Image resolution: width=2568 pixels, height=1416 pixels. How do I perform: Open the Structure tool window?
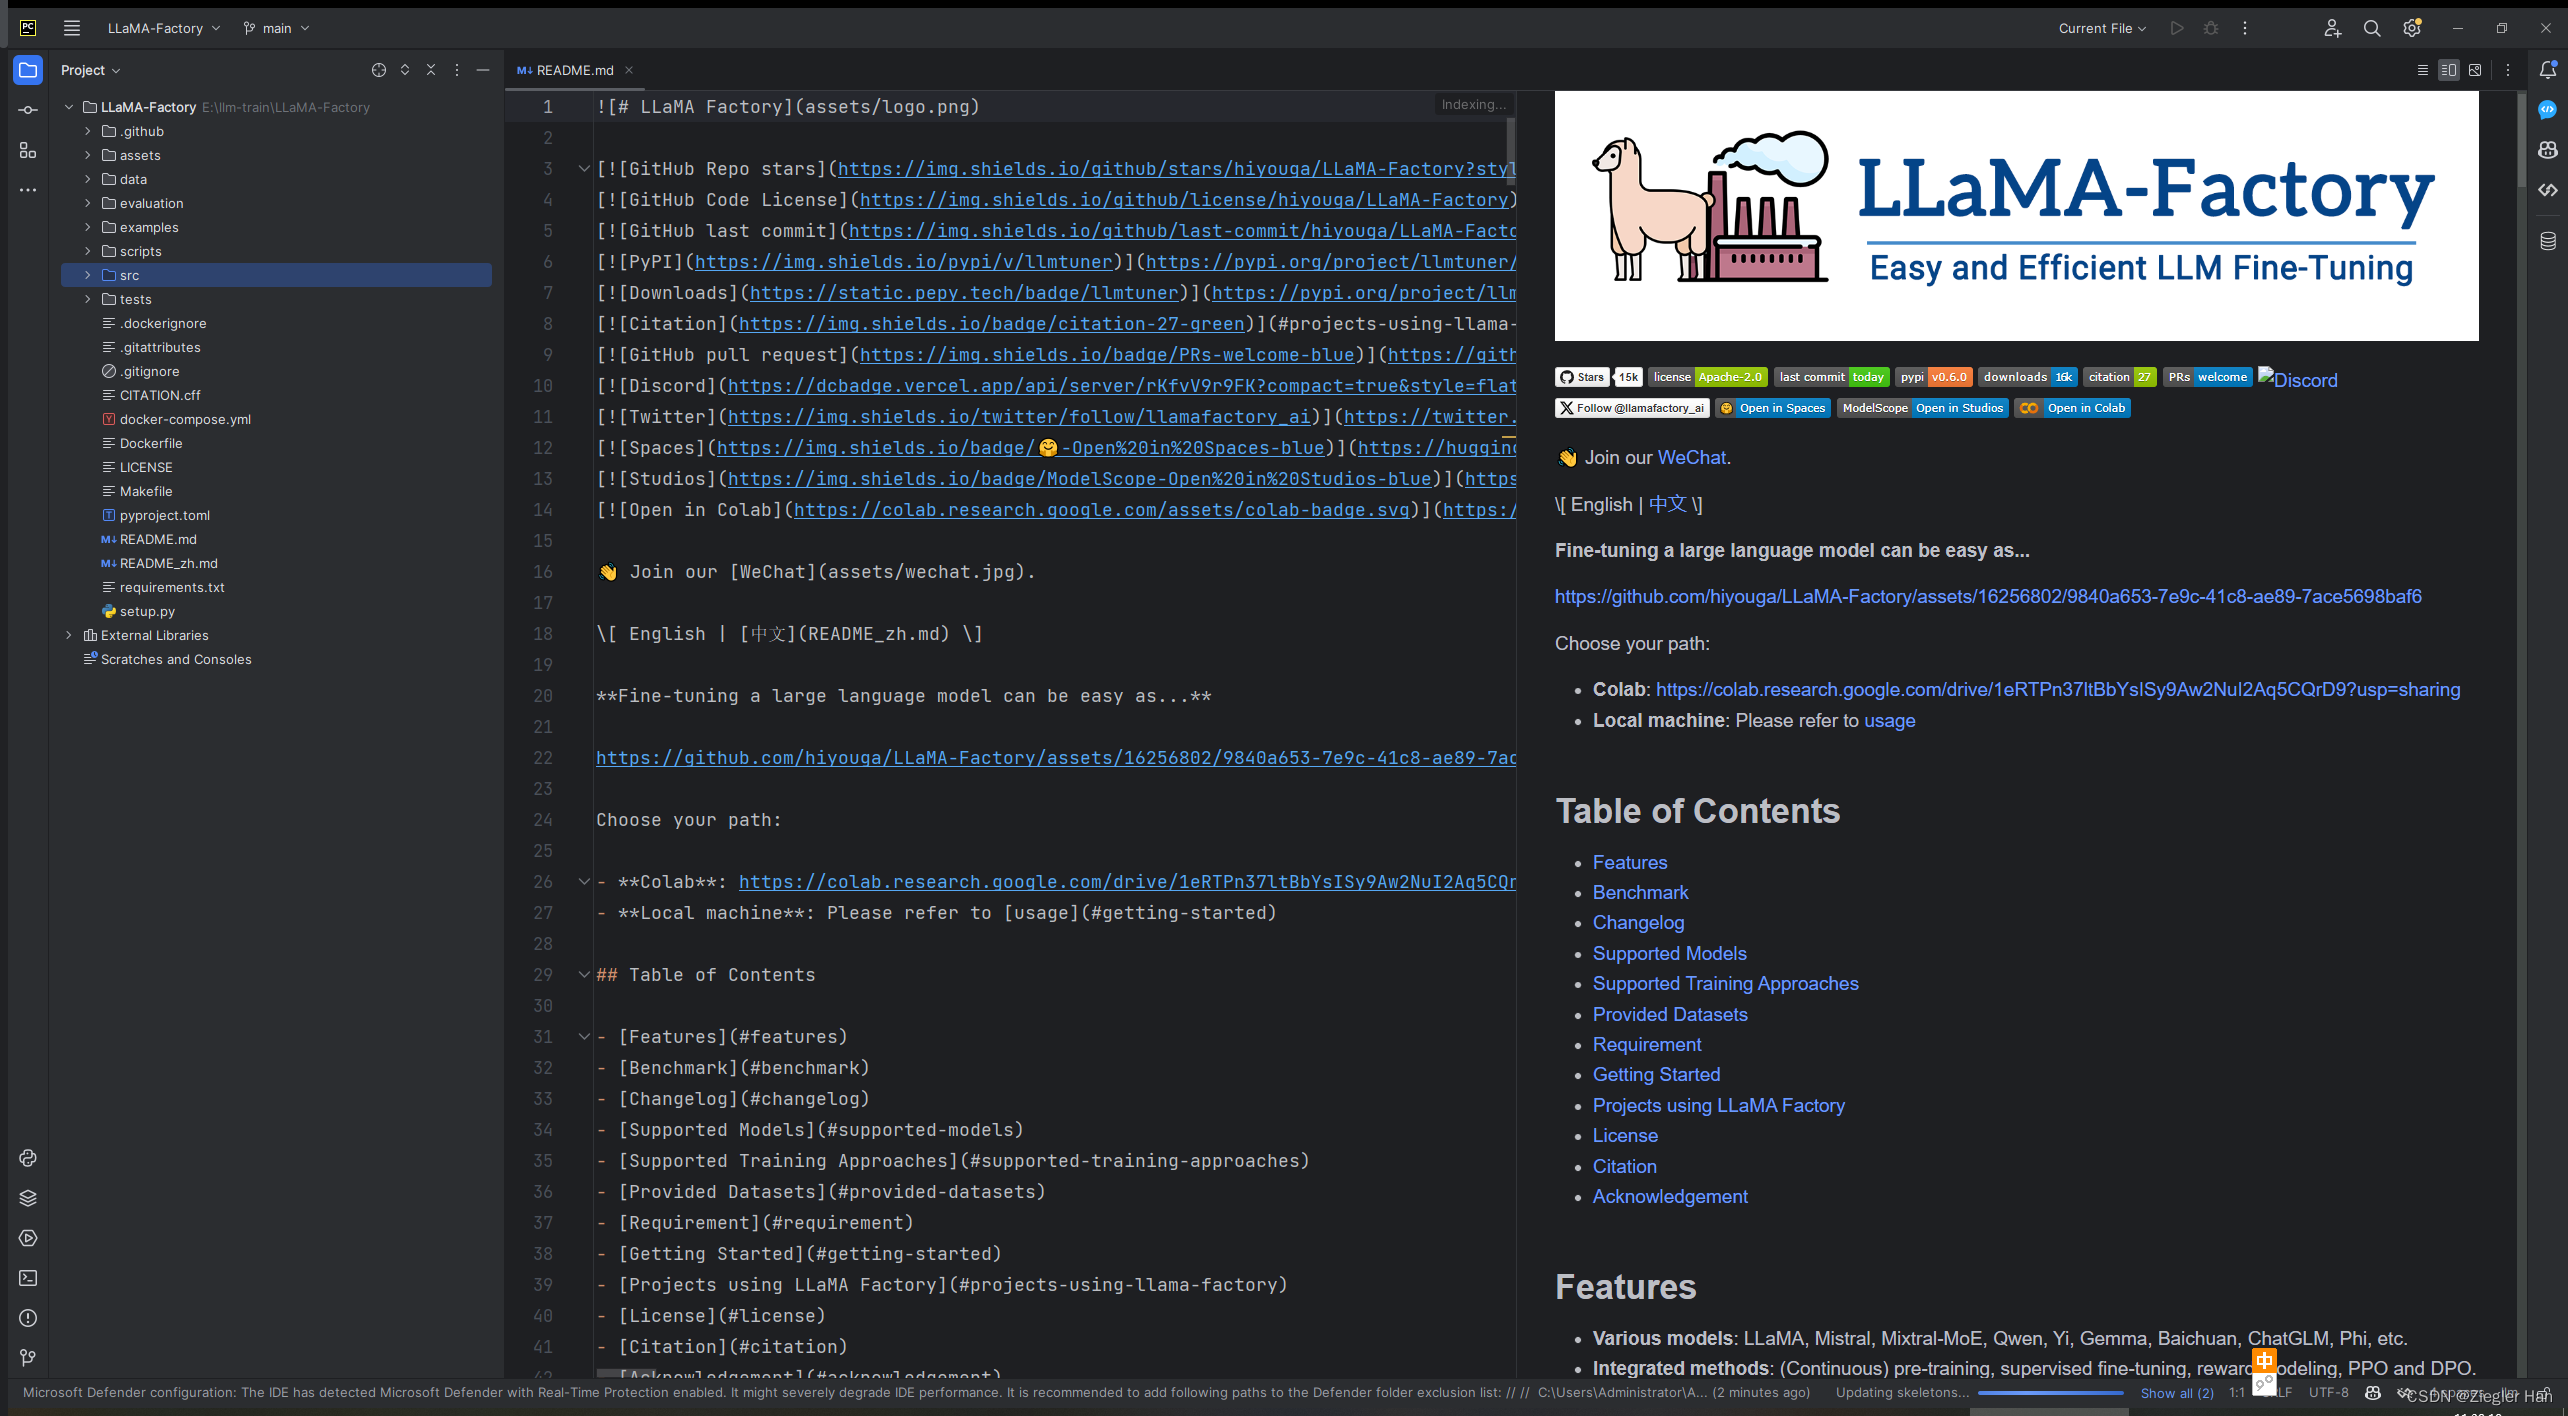point(28,150)
